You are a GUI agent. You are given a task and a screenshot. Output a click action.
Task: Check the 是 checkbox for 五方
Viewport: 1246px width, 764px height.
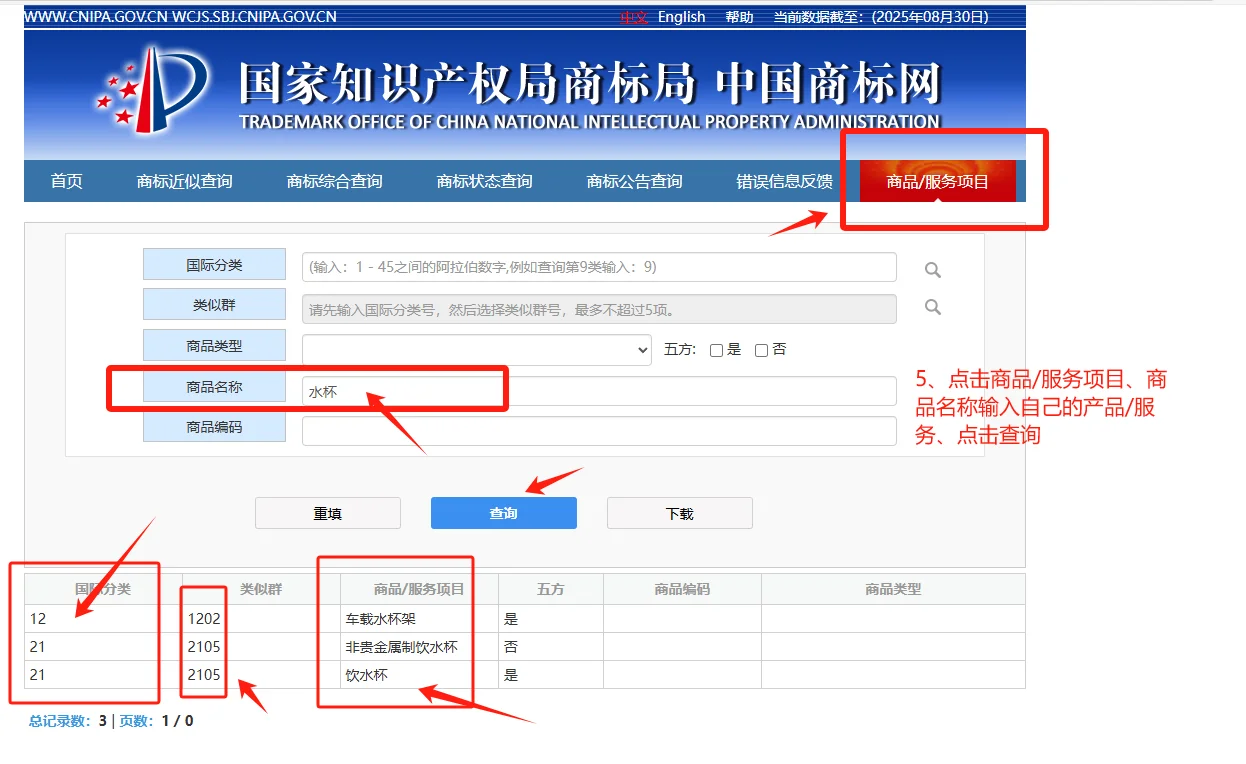coord(716,349)
